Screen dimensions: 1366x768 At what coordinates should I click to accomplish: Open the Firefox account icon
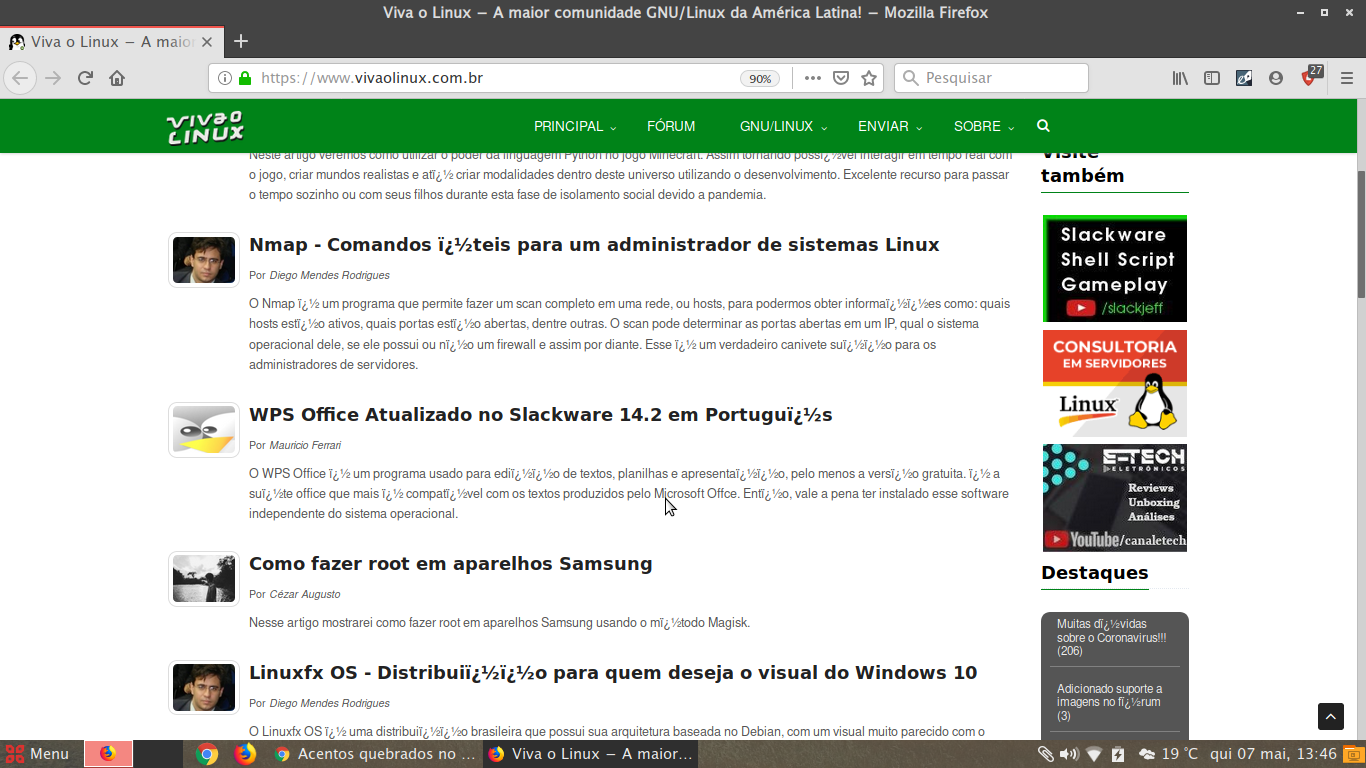coord(1276,78)
